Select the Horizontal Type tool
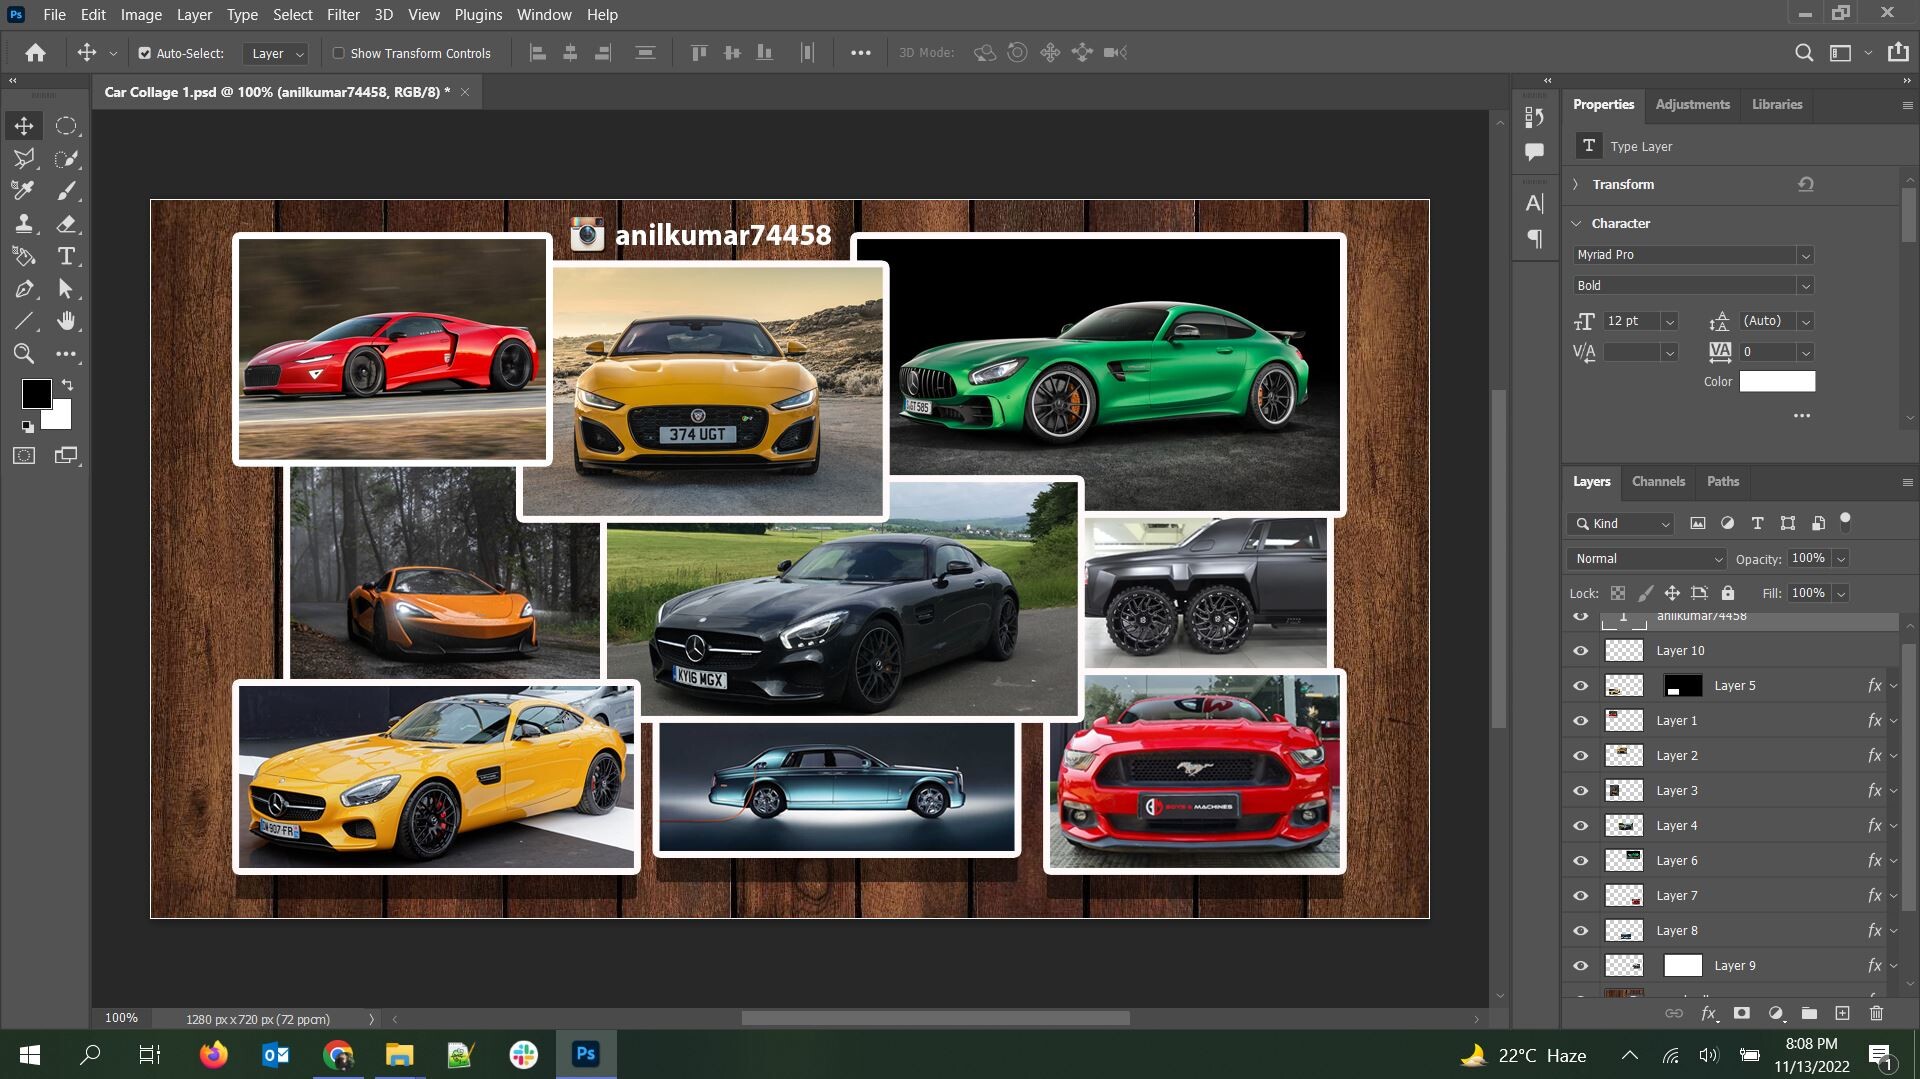This screenshot has width=1920, height=1079. click(66, 257)
